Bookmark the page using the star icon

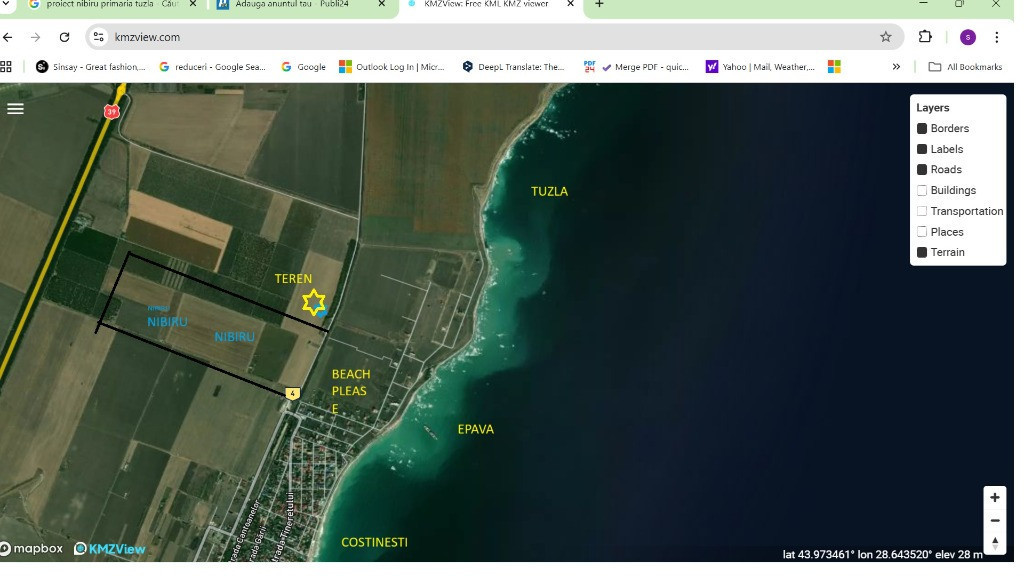(885, 36)
